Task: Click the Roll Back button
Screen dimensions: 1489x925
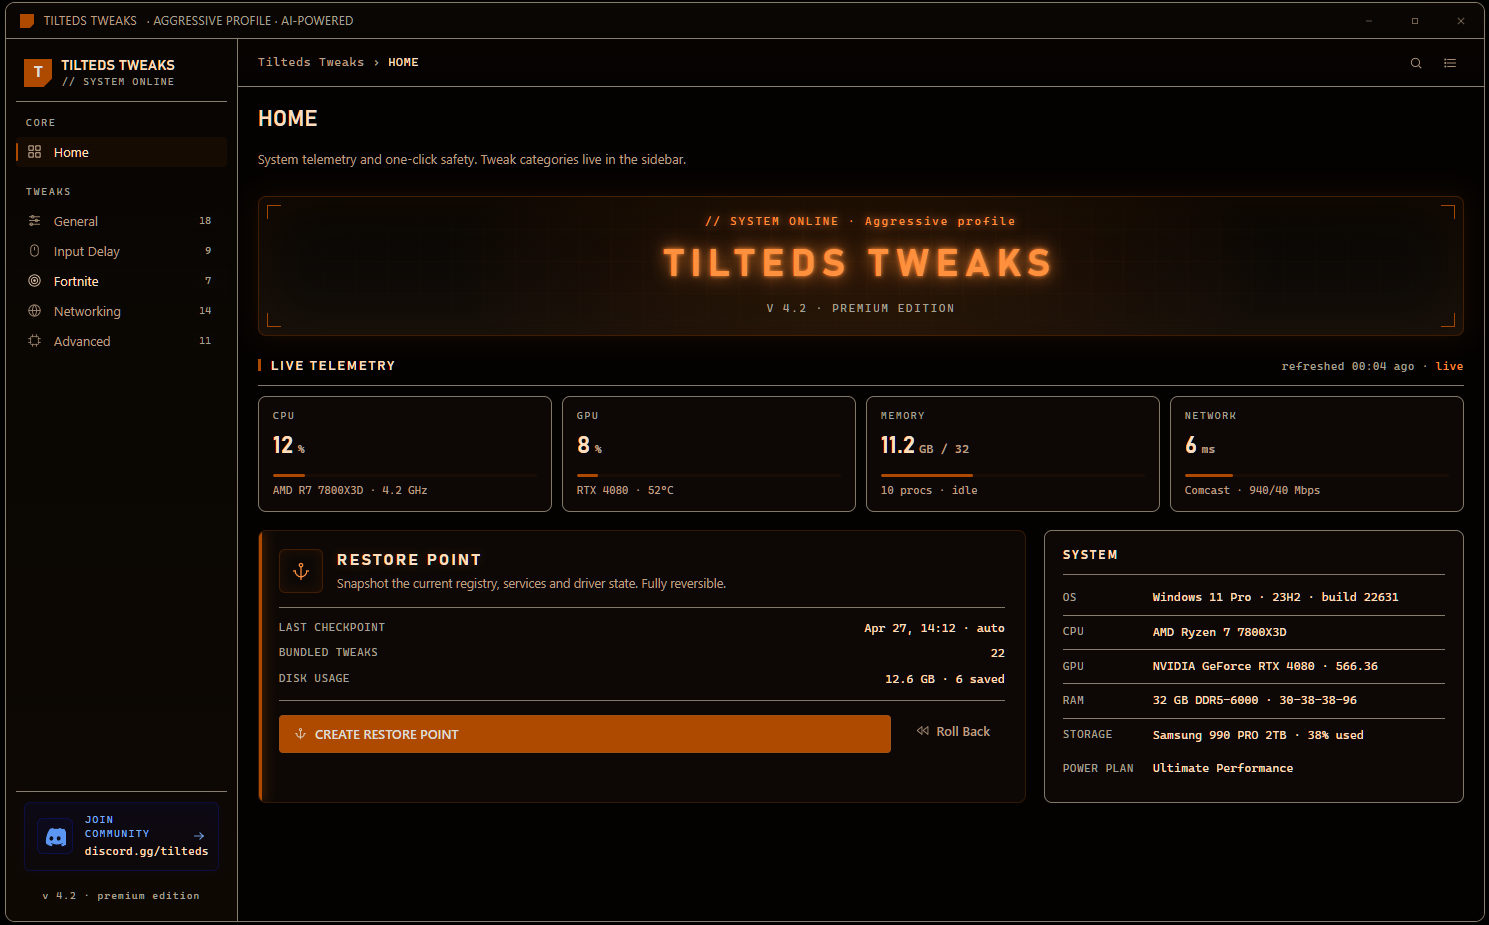Action: pos(953,731)
